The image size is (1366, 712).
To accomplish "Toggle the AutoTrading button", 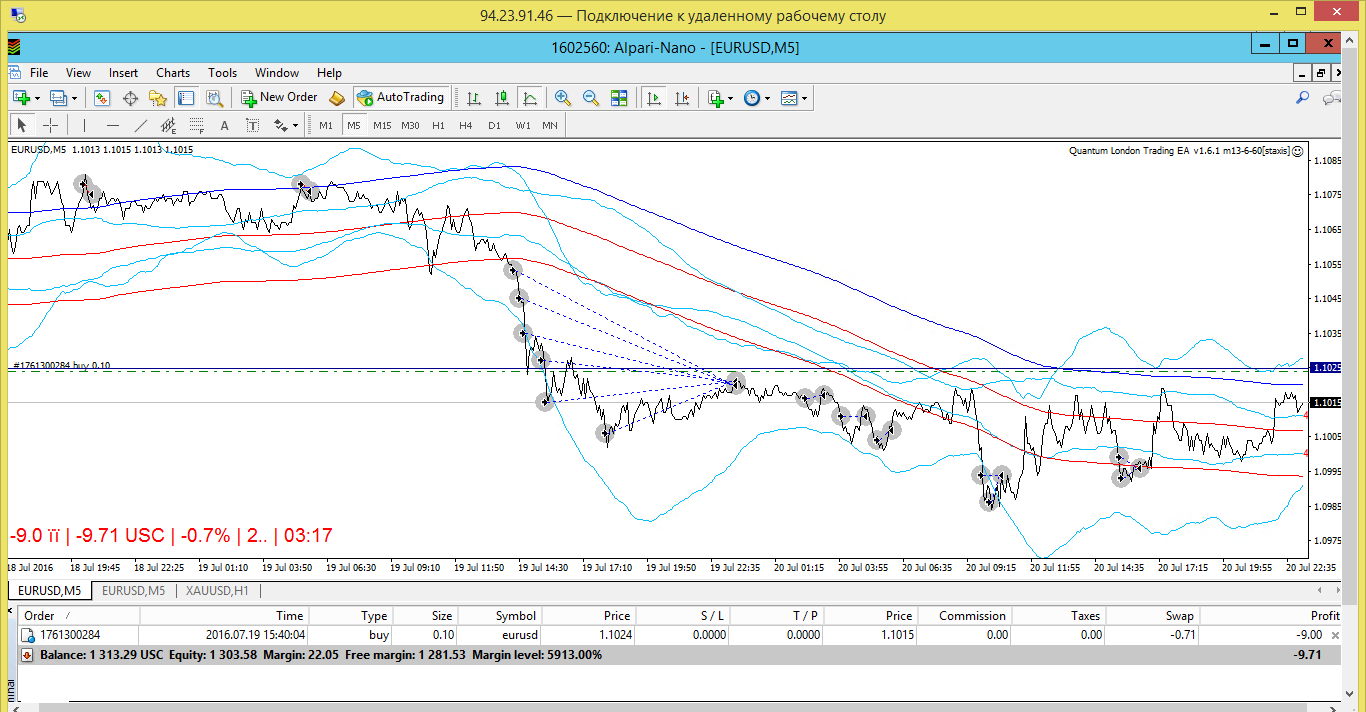I will click(400, 97).
